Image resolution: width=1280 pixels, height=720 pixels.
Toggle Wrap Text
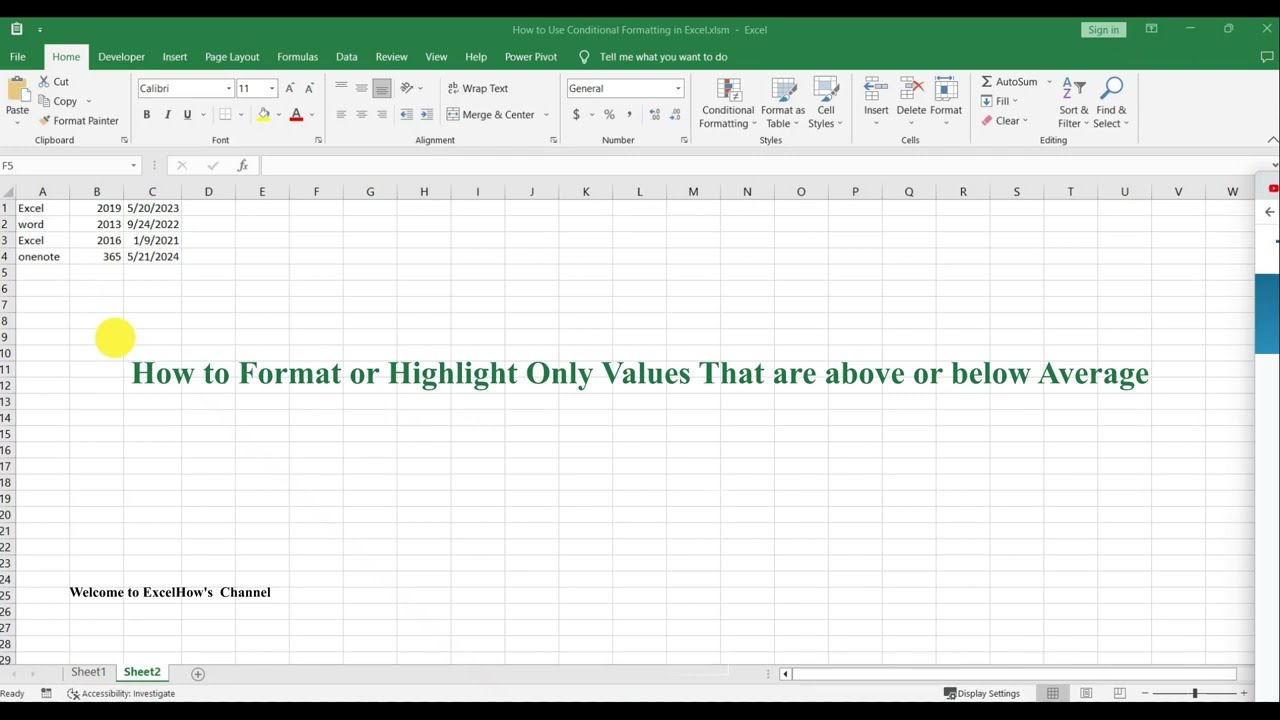coord(478,88)
